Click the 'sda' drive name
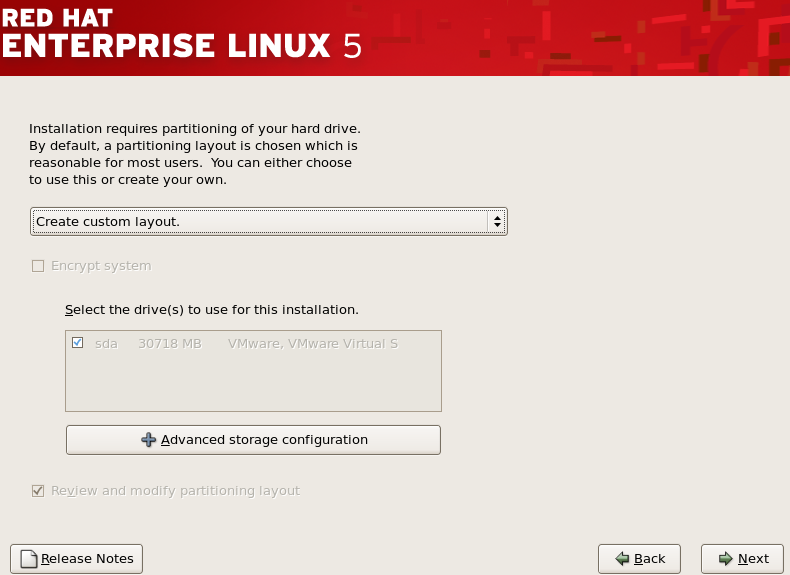 point(106,344)
